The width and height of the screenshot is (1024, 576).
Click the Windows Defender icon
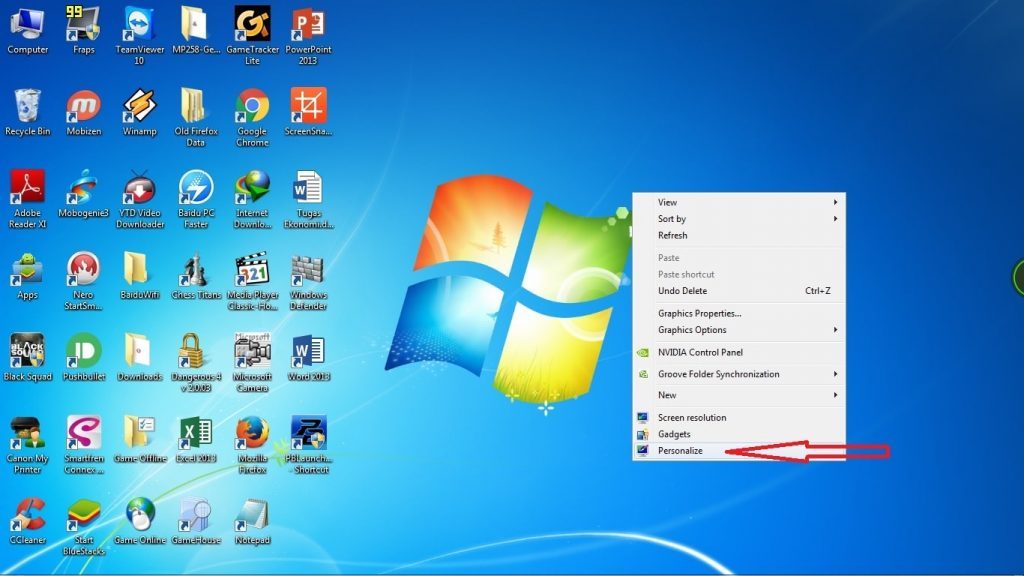[x=308, y=269]
